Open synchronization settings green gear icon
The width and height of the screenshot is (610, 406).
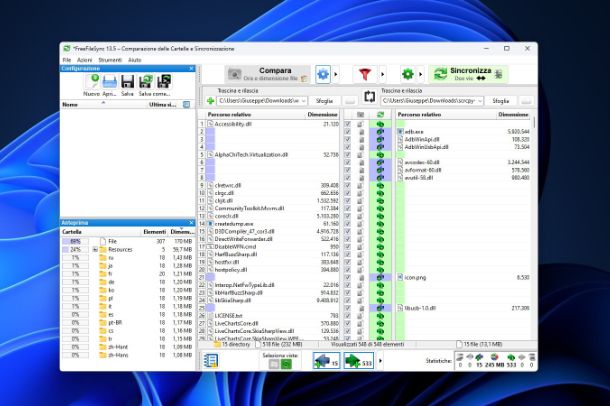407,74
